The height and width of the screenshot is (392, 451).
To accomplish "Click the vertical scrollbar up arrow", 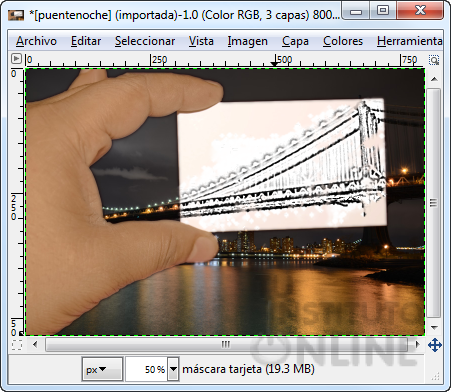I will coord(434,79).
